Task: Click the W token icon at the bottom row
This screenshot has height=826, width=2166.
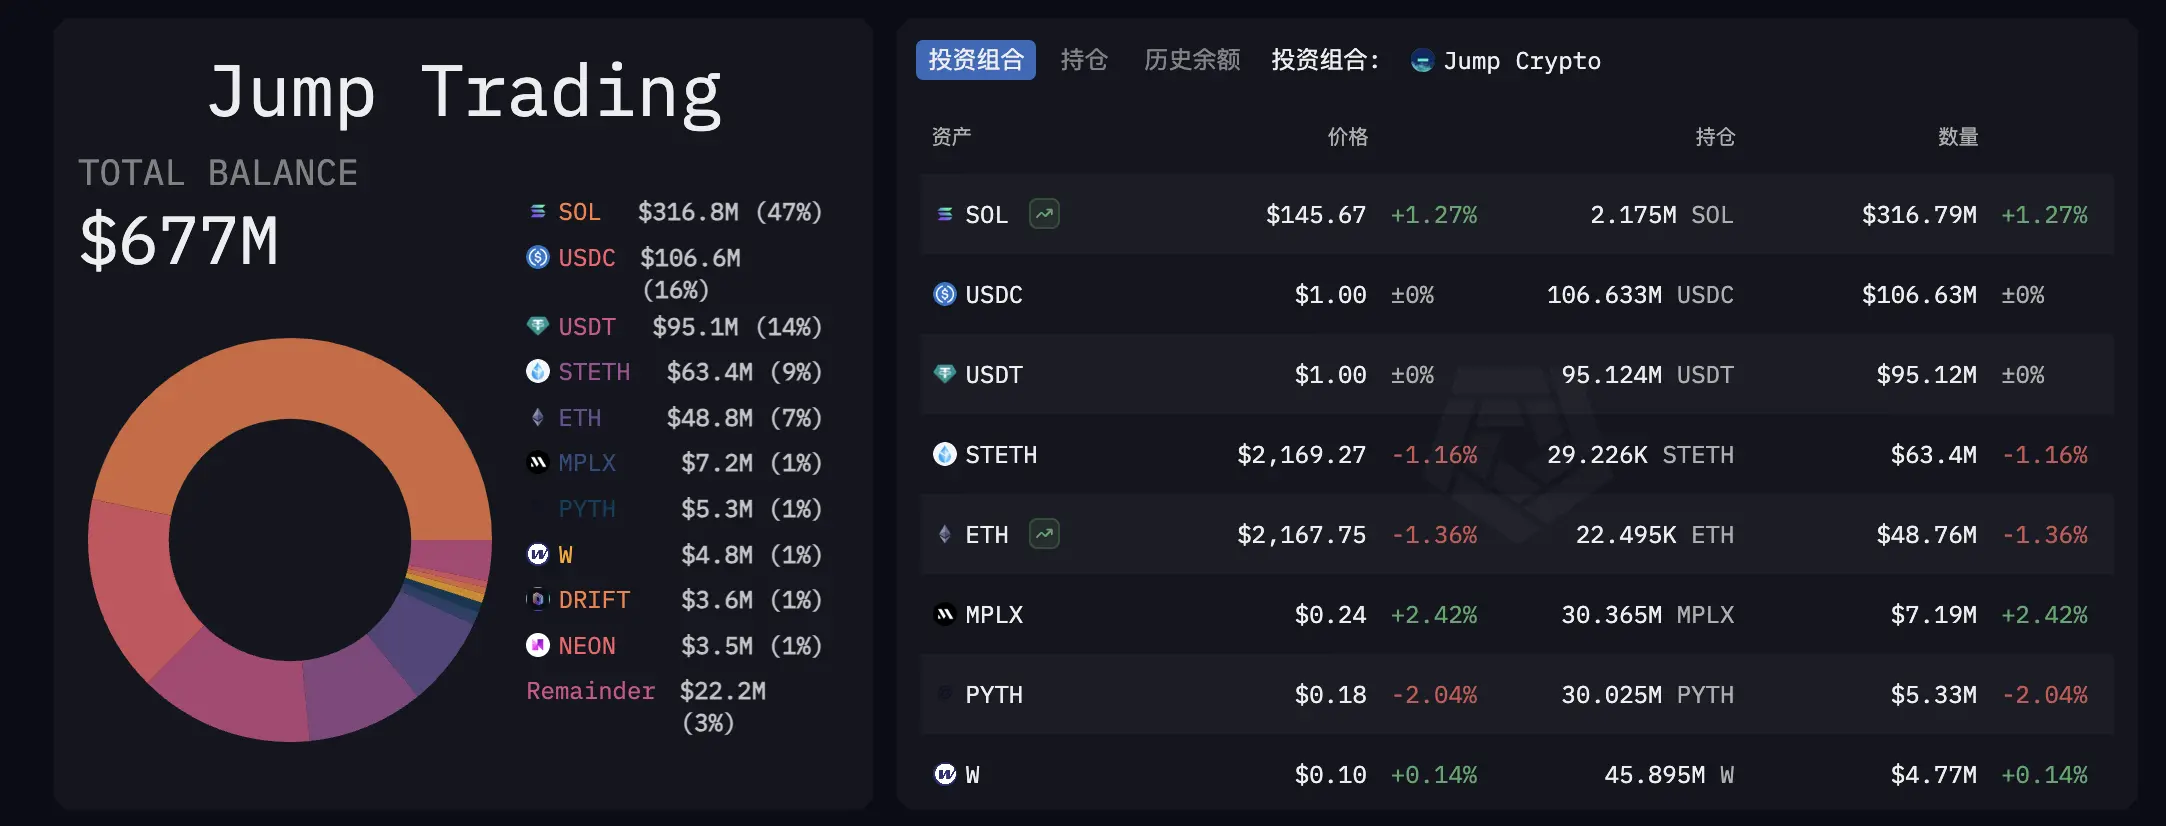Action: click(x=942, y=774)
